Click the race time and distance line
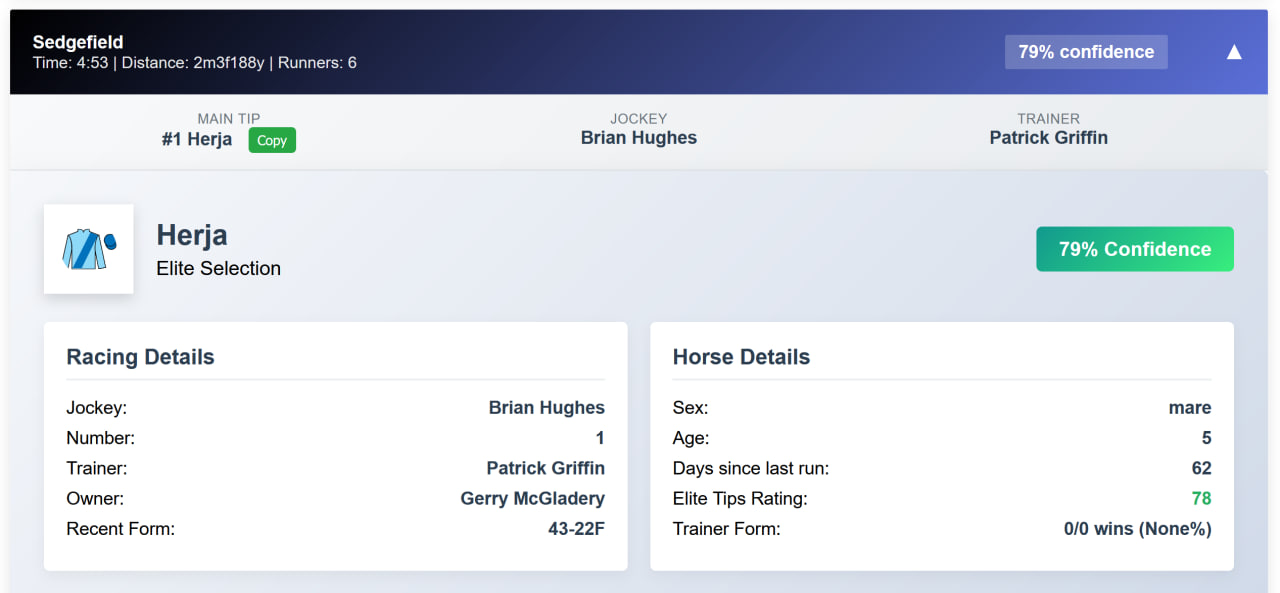Image resolution: width=1280 pixels, height=593 pixels. coord(195,63)
